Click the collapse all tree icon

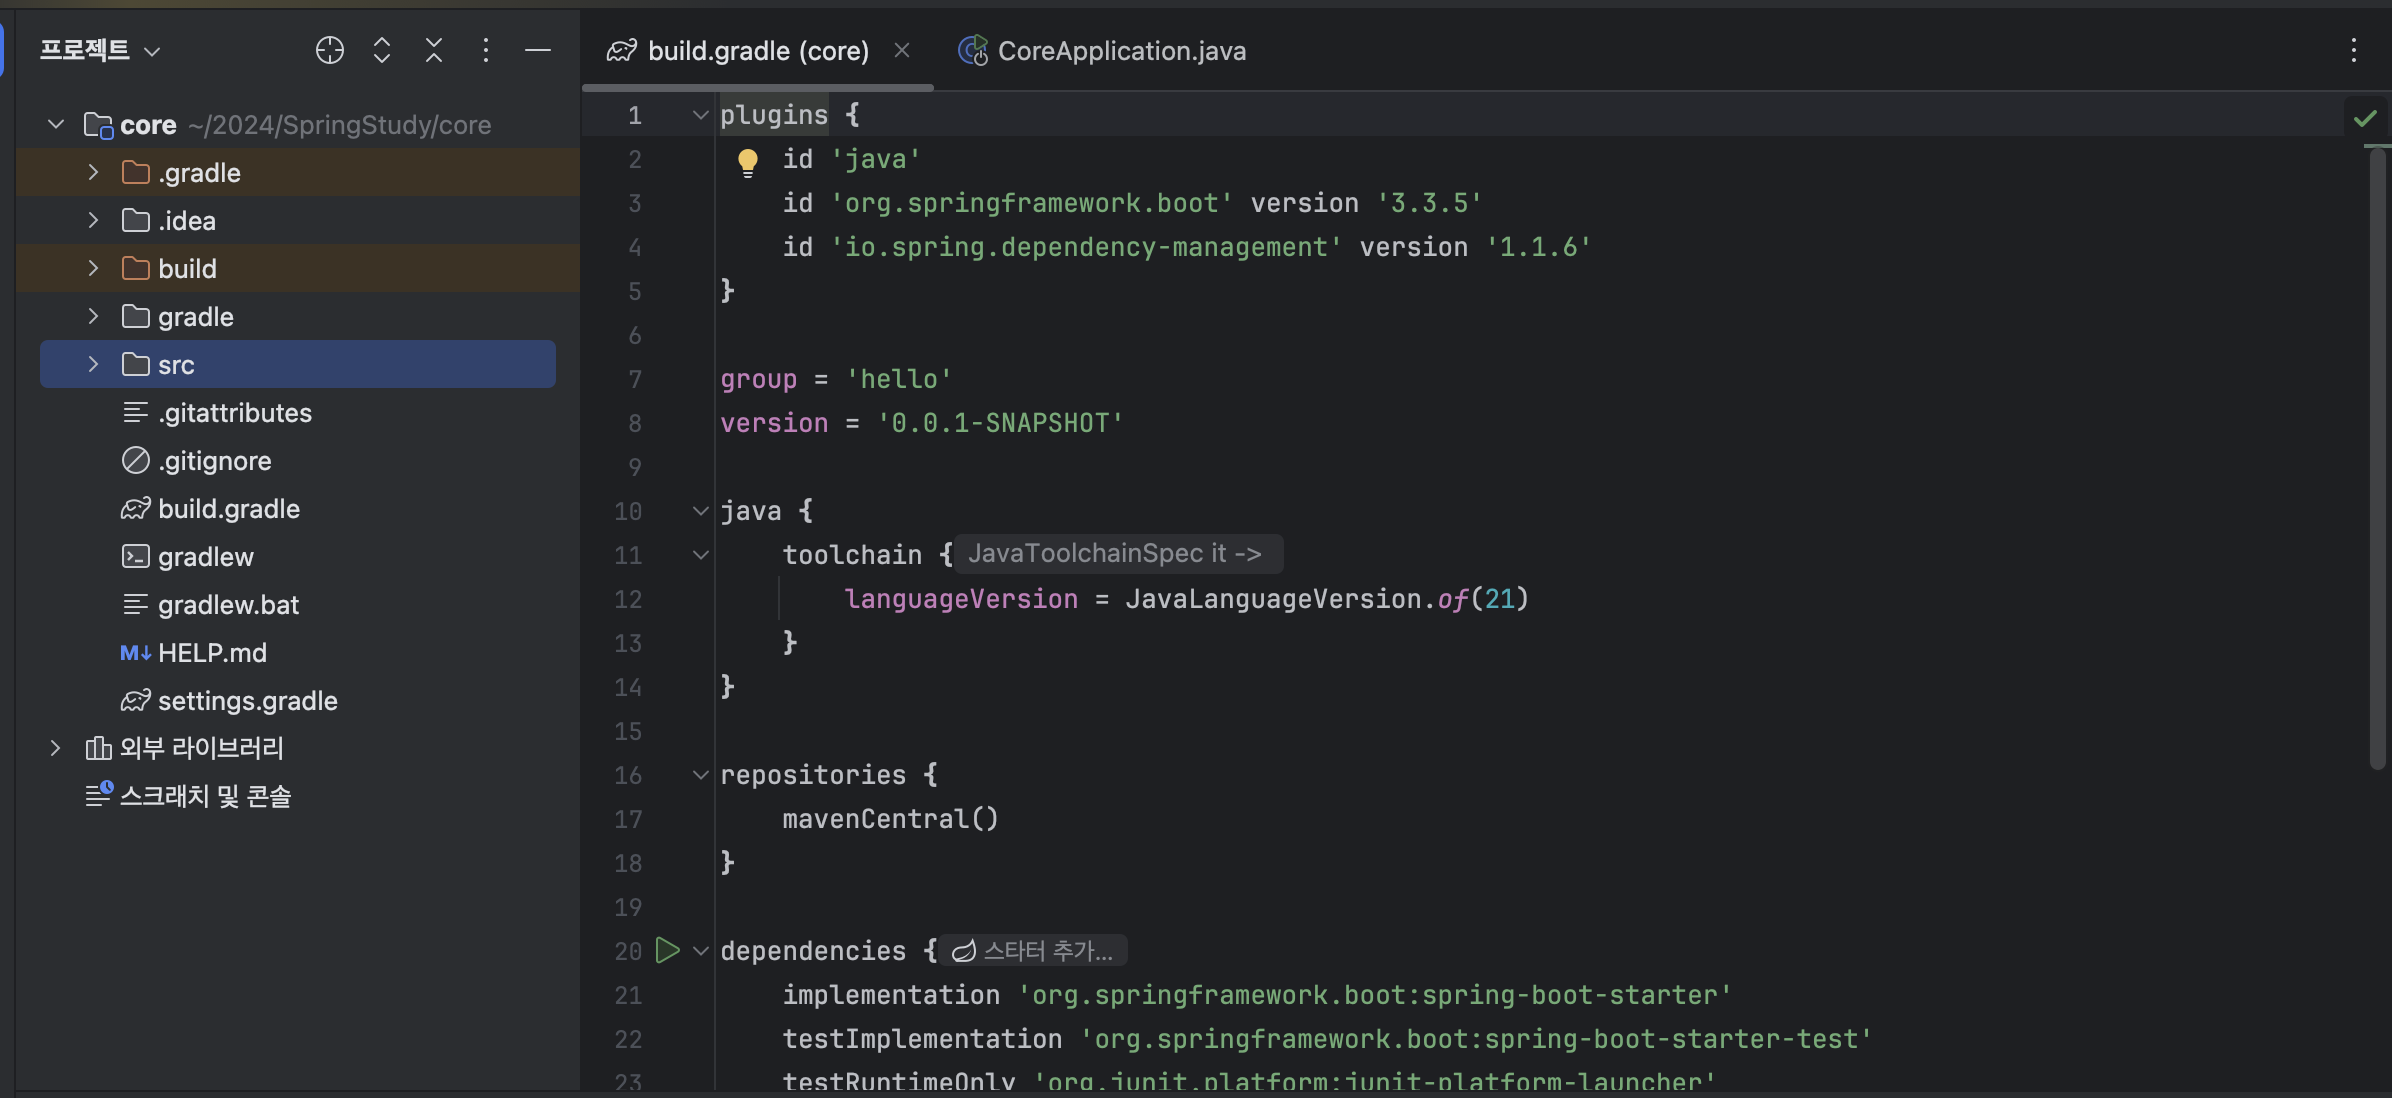(433, 50)
